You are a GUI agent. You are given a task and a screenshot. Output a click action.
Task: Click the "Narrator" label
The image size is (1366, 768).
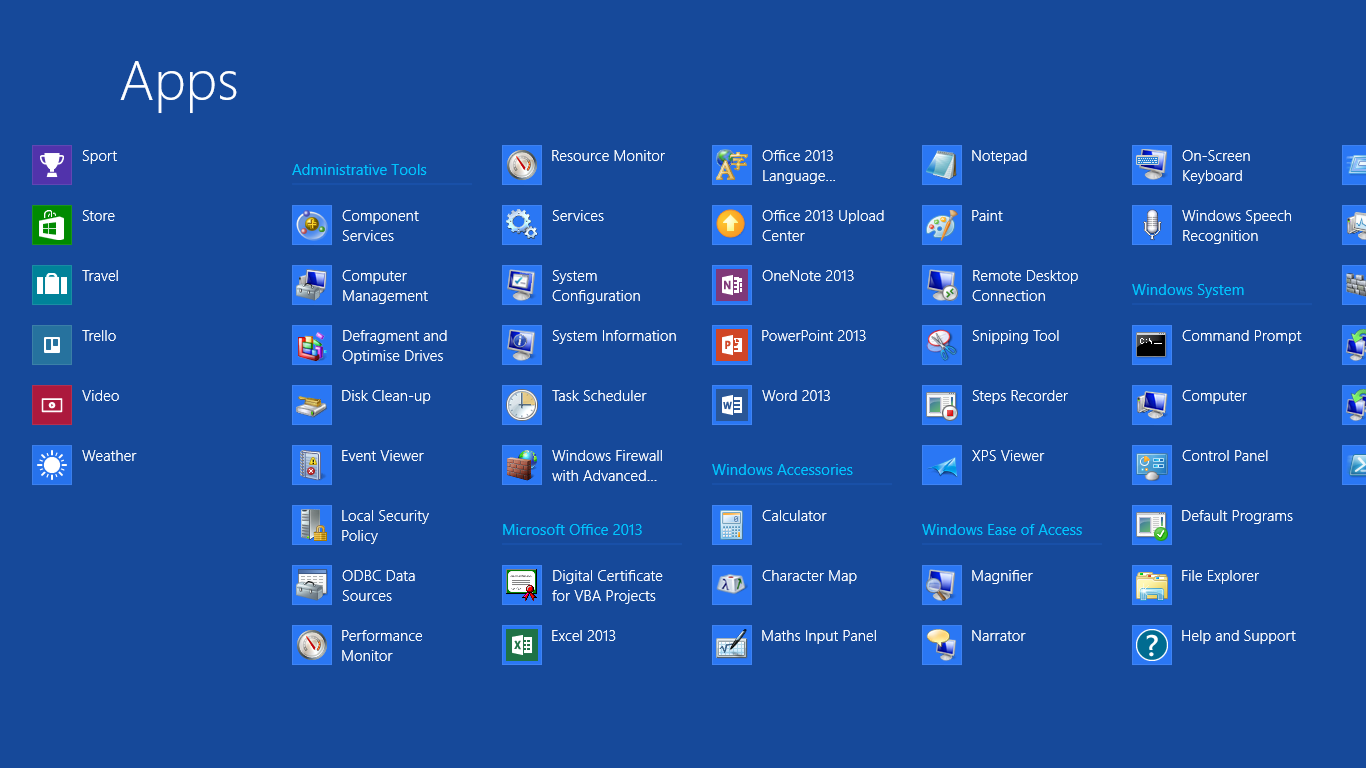(998, 636)
